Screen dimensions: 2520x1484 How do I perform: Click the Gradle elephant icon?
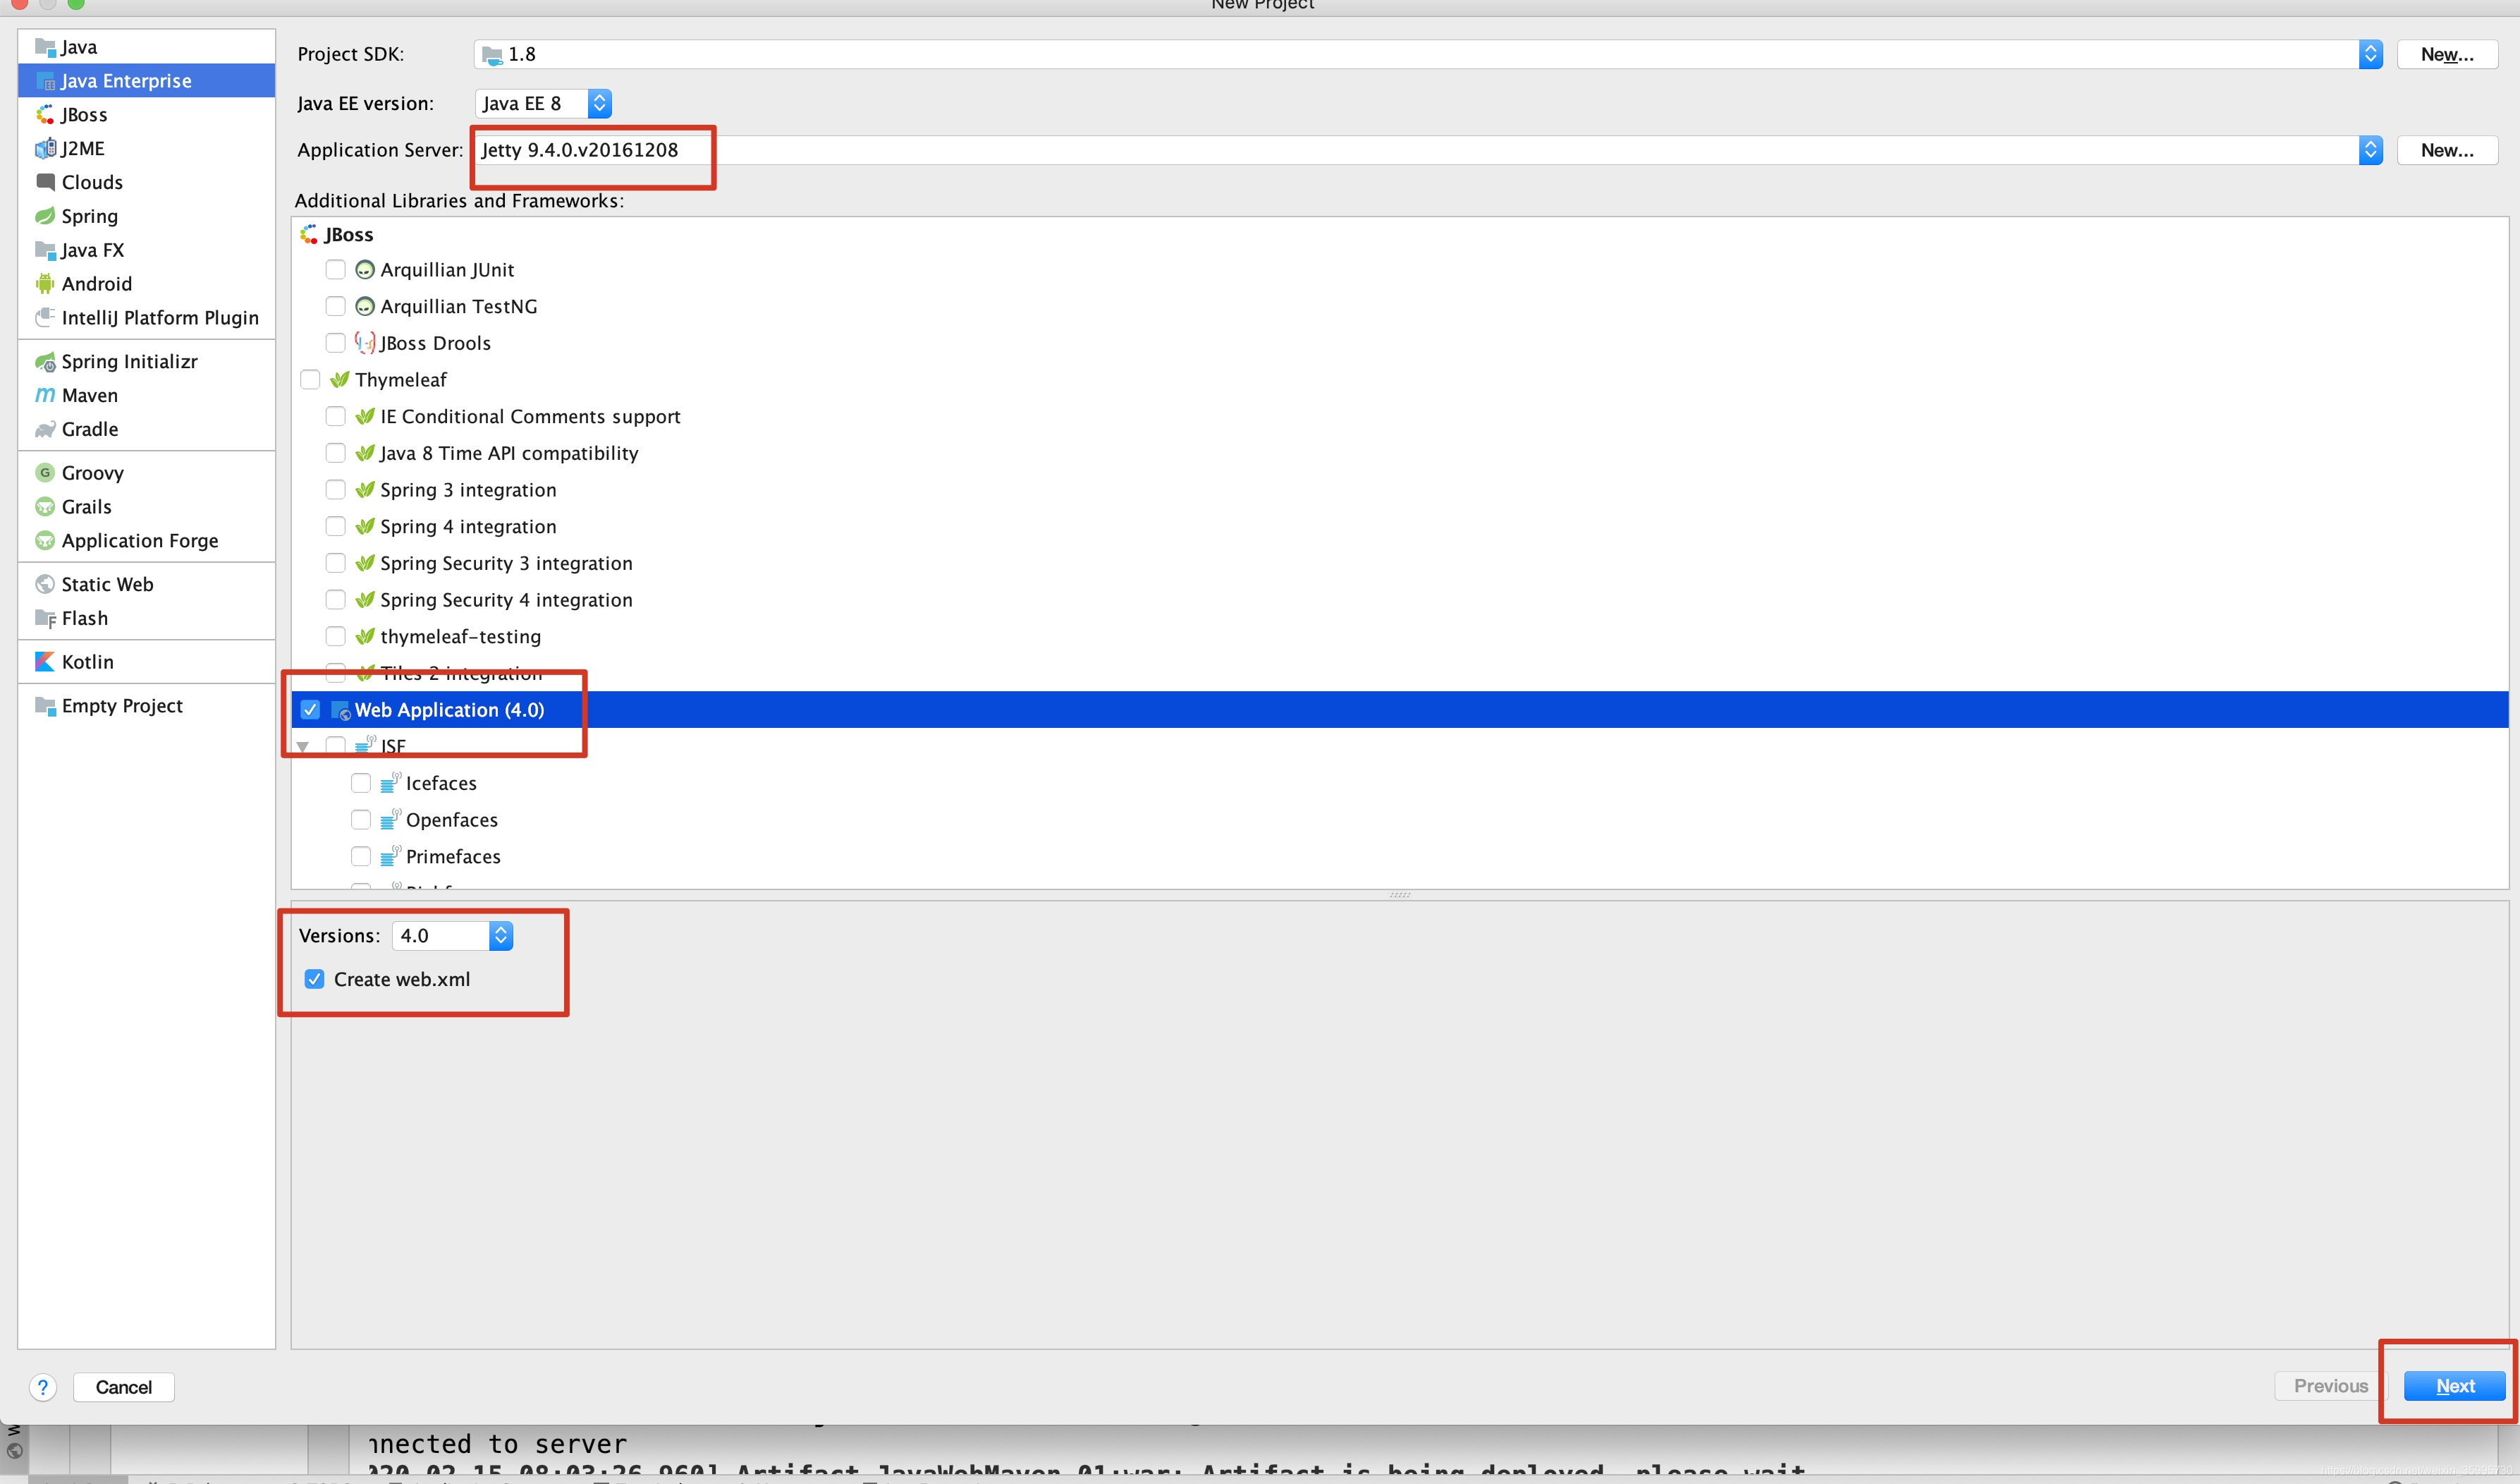click(x=44, y=429)
